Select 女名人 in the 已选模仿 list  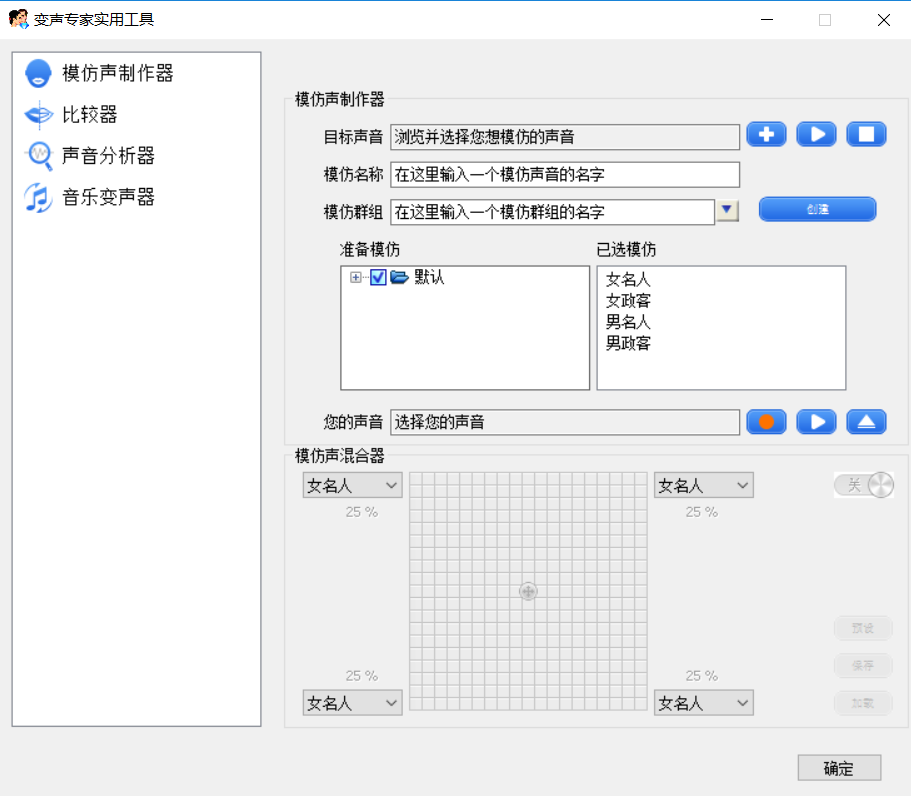tap(628, 279)
